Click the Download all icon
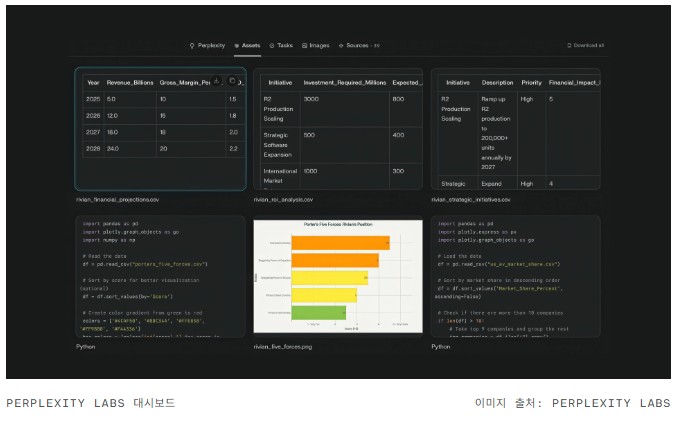 569,45
